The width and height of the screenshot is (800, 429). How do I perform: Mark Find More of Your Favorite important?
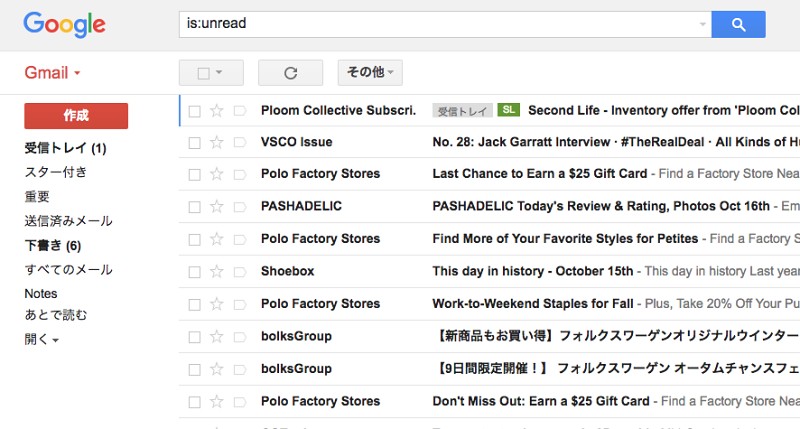pyautogui.click(x=240, y=239)
